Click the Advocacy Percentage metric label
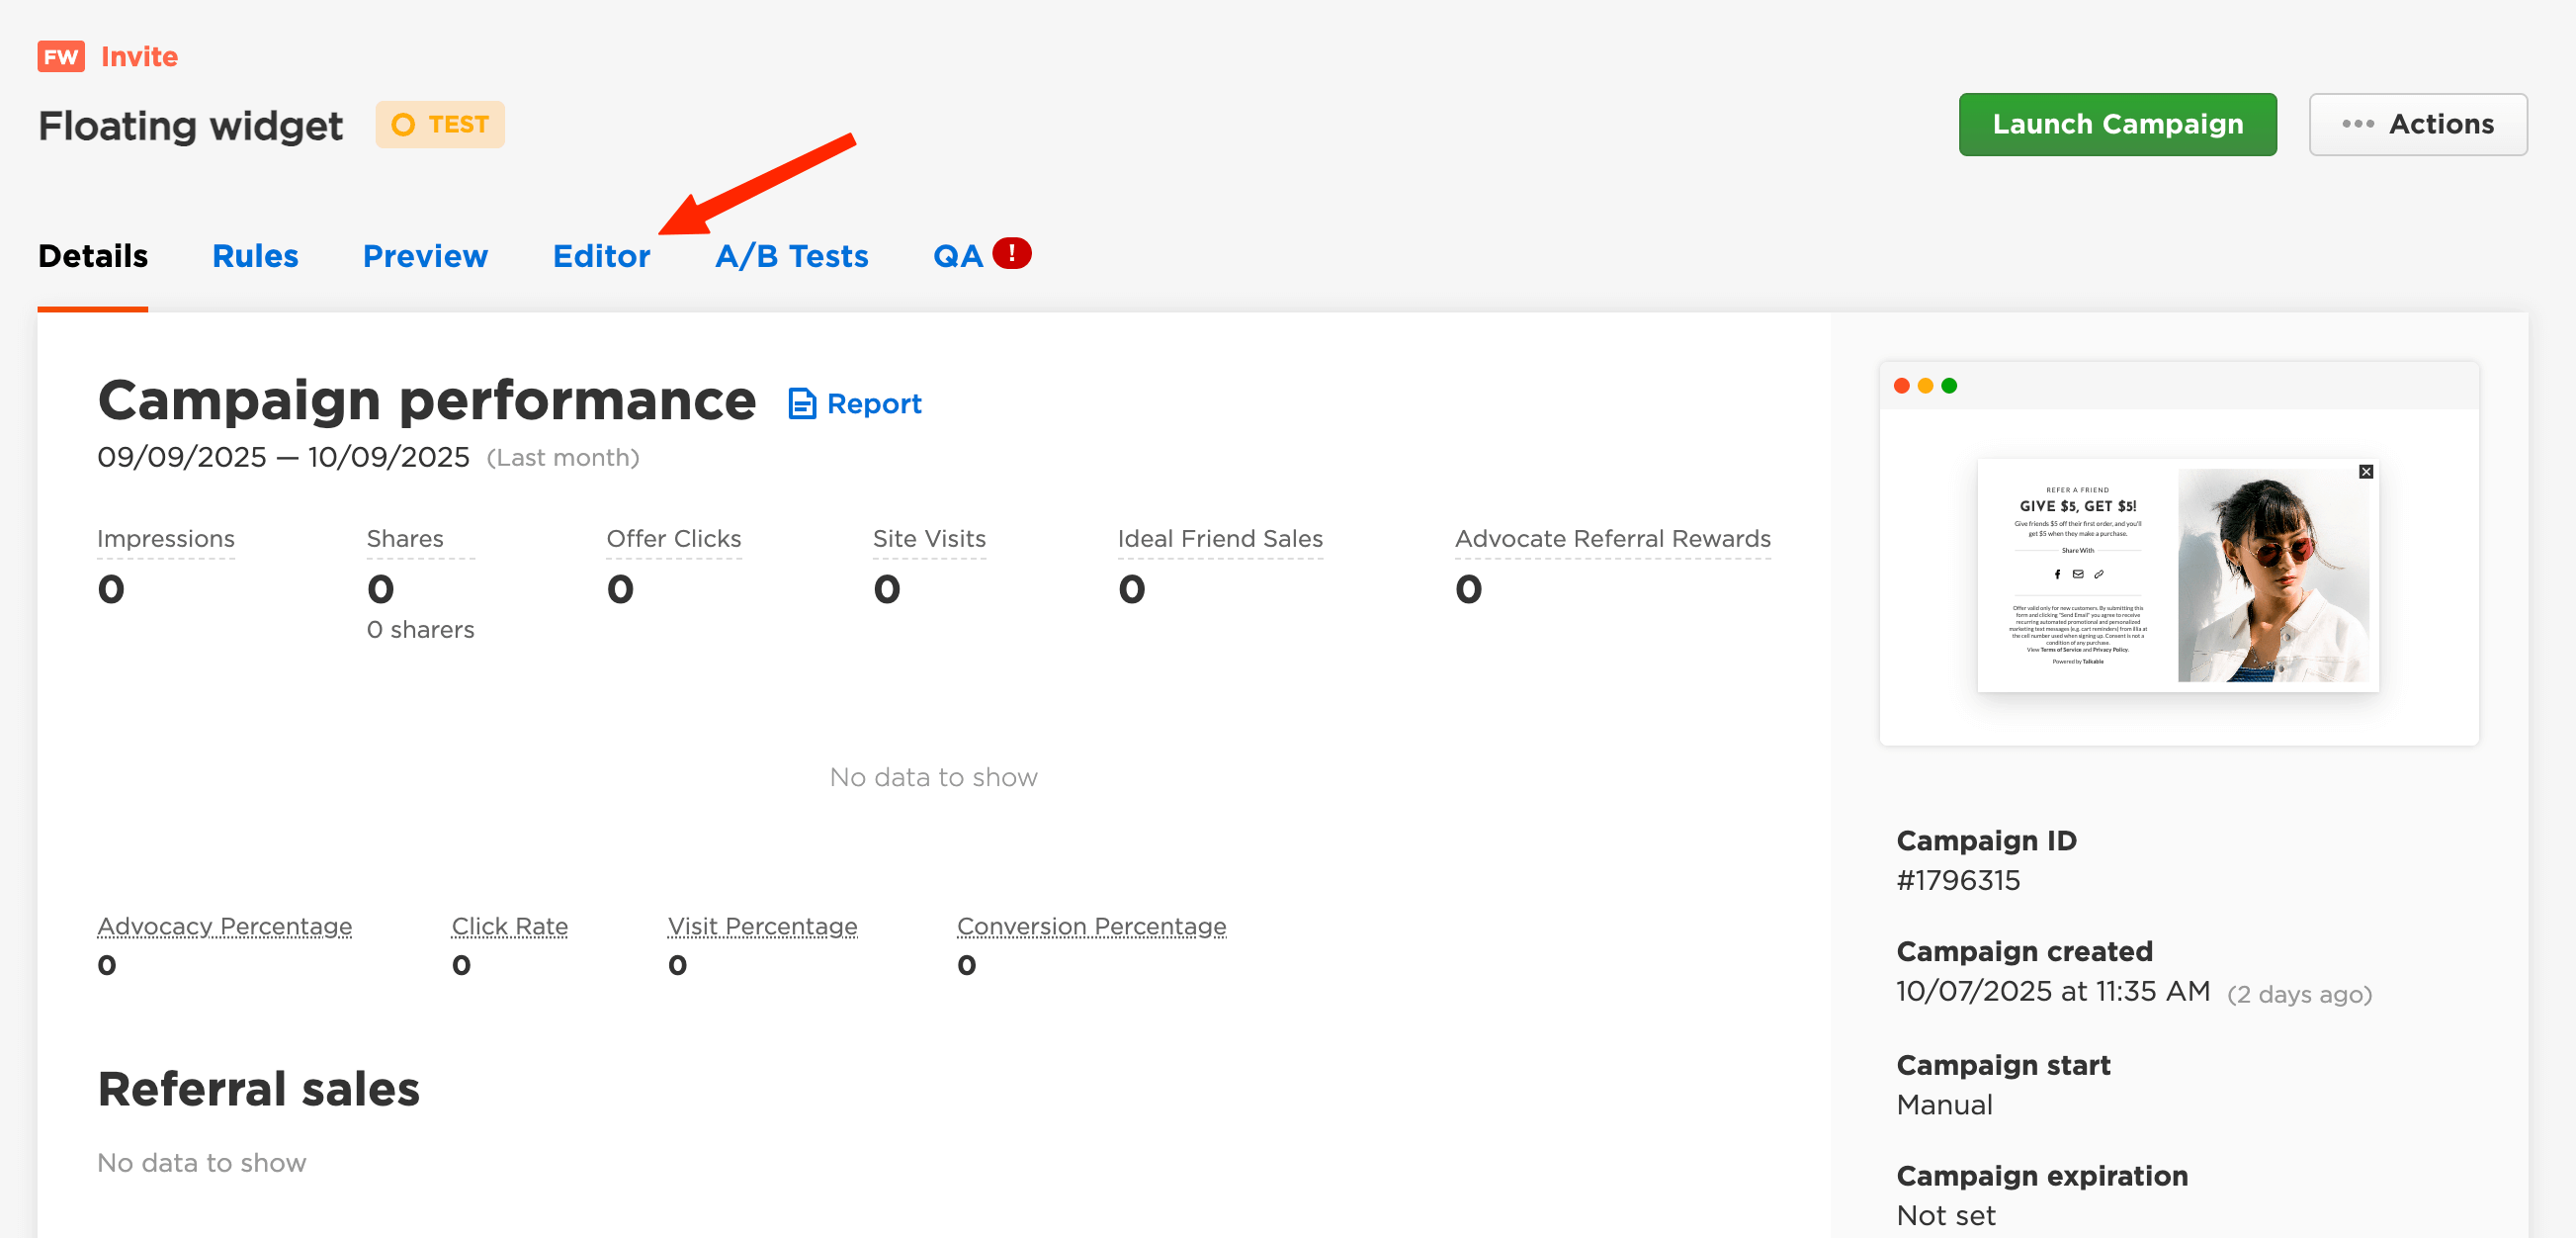 coord(224,926)
